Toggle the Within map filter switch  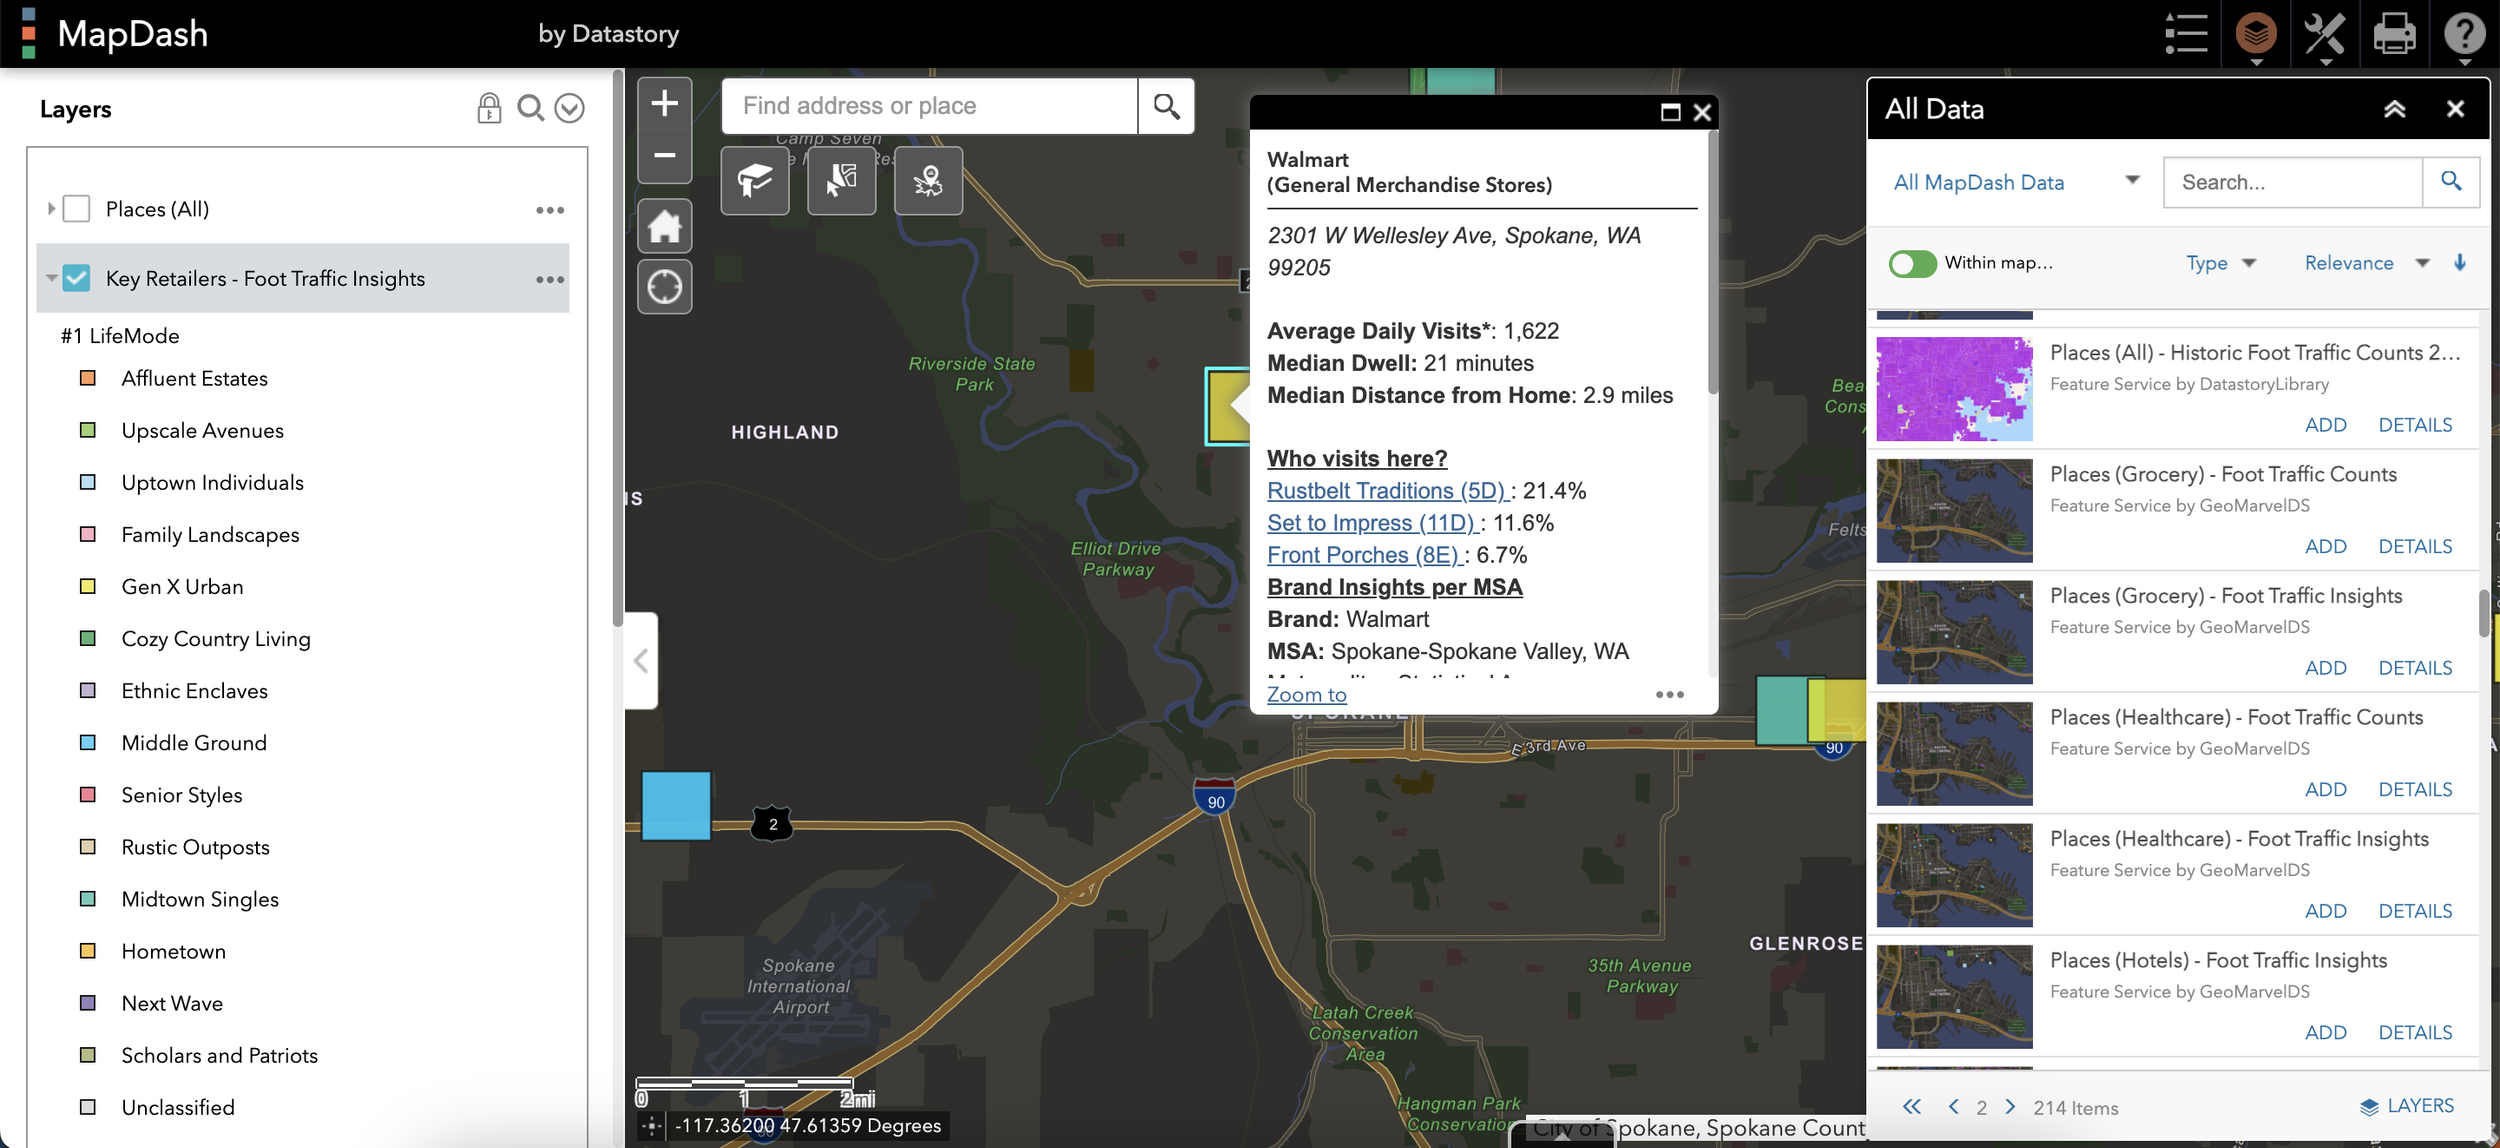tap(1912, 263)
